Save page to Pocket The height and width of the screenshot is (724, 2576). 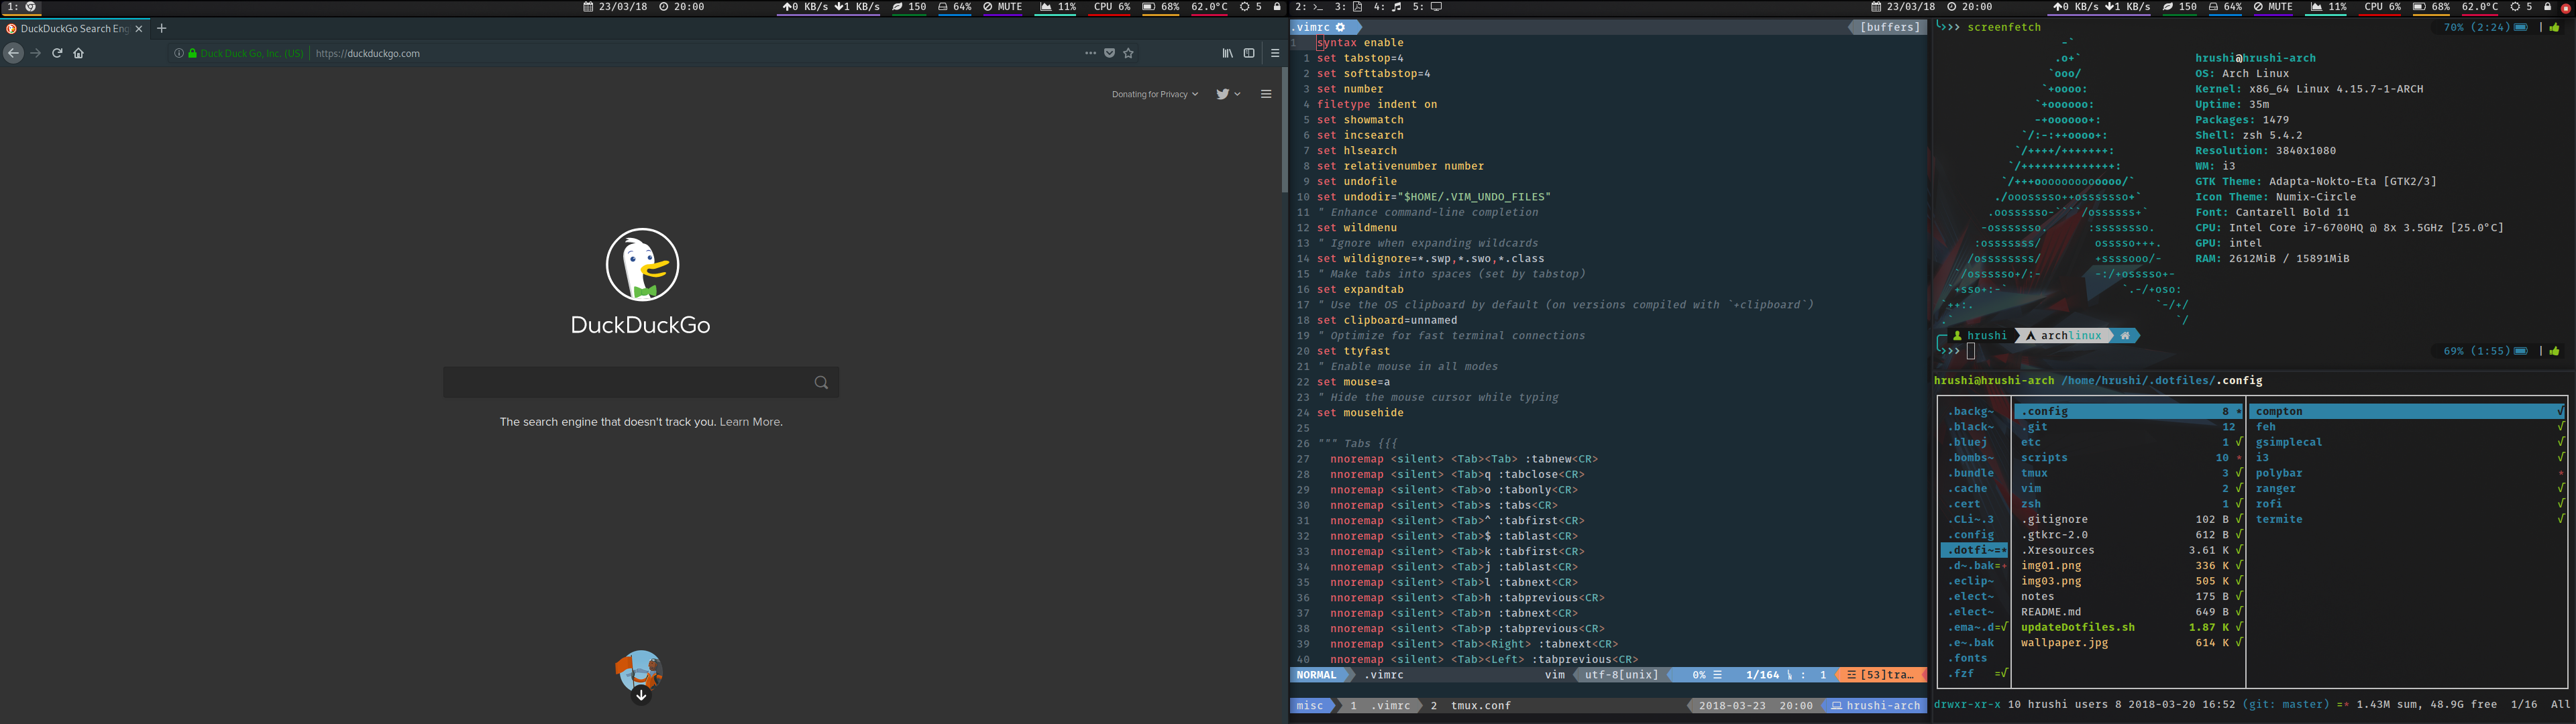(1109, 53)
